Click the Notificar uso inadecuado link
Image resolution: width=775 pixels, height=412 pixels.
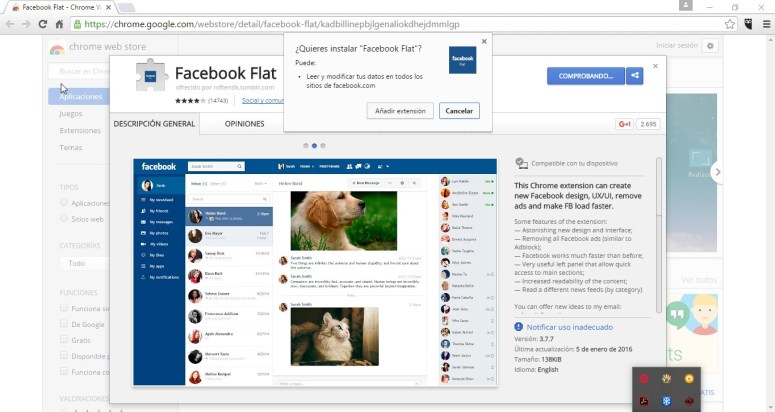(569, 327)
